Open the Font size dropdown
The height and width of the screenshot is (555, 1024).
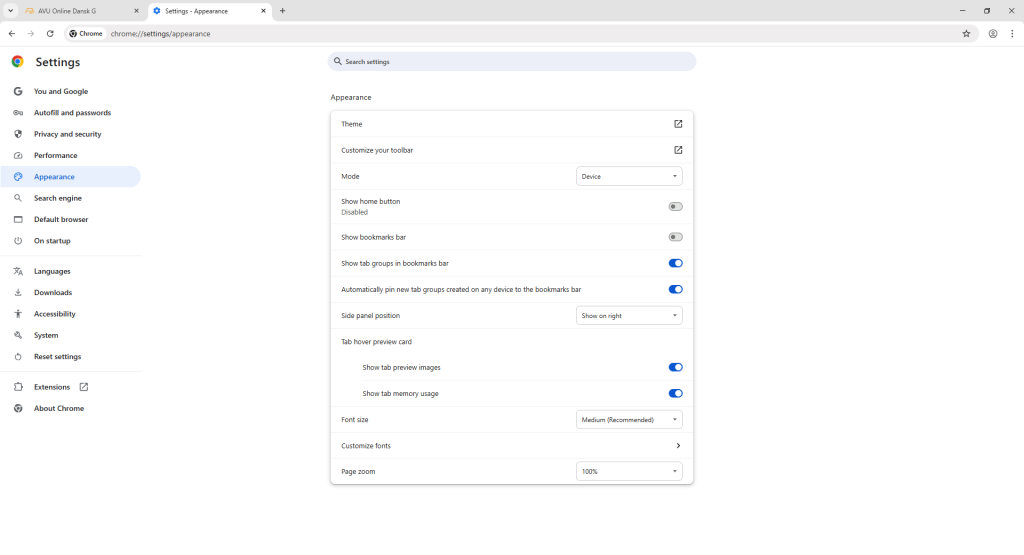click(629, 420)
